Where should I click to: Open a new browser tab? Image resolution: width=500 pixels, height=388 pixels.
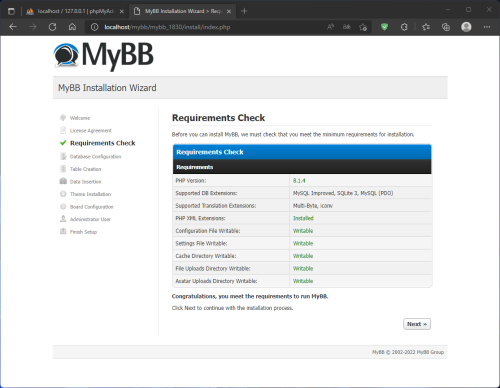point(244,11)
